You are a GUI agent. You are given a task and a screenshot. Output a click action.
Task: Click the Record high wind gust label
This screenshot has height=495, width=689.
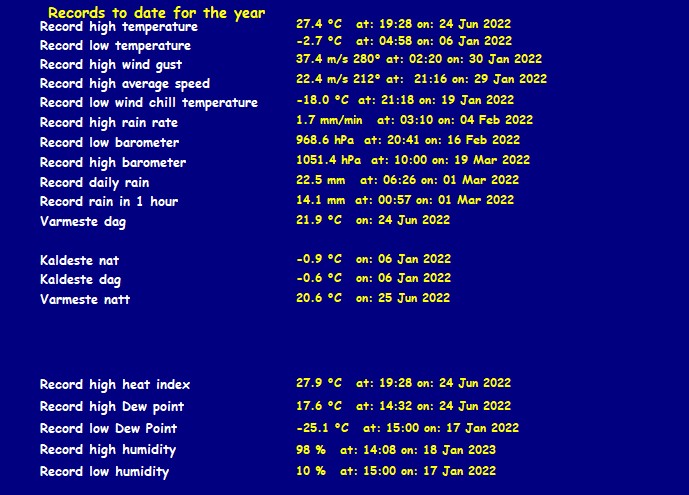tap(111, 65)
